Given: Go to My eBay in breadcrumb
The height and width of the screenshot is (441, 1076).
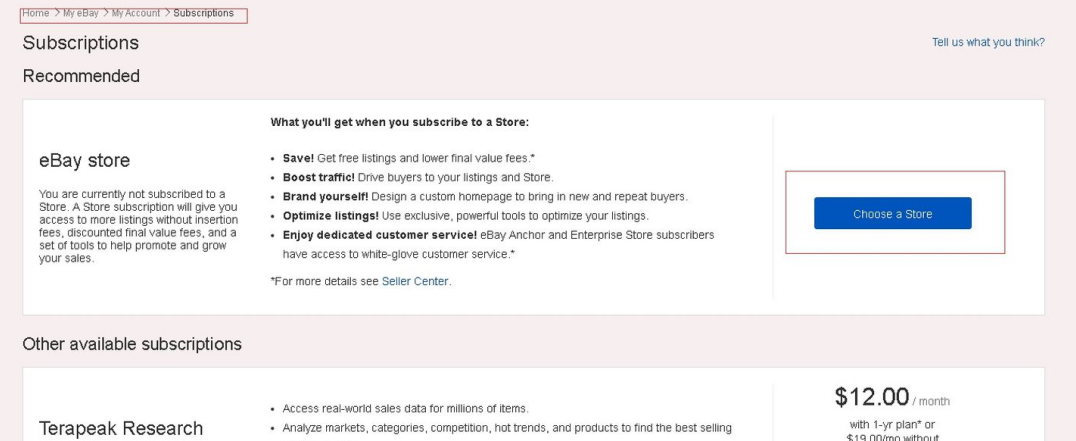Looking at the screenshot, I should pos(81,13).
